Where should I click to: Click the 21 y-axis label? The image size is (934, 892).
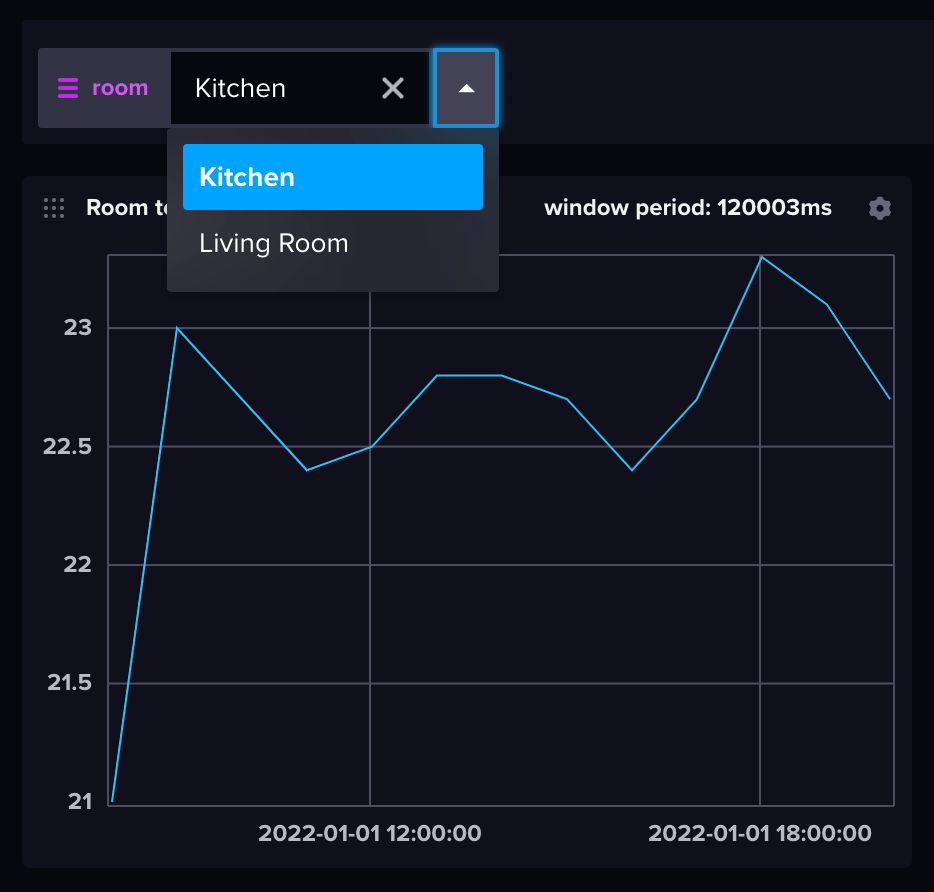80,801
